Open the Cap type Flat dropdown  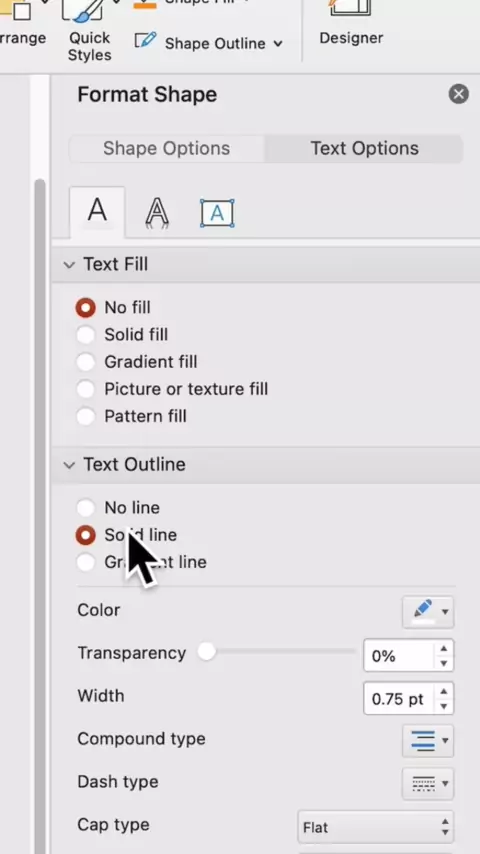pos(376,828)
